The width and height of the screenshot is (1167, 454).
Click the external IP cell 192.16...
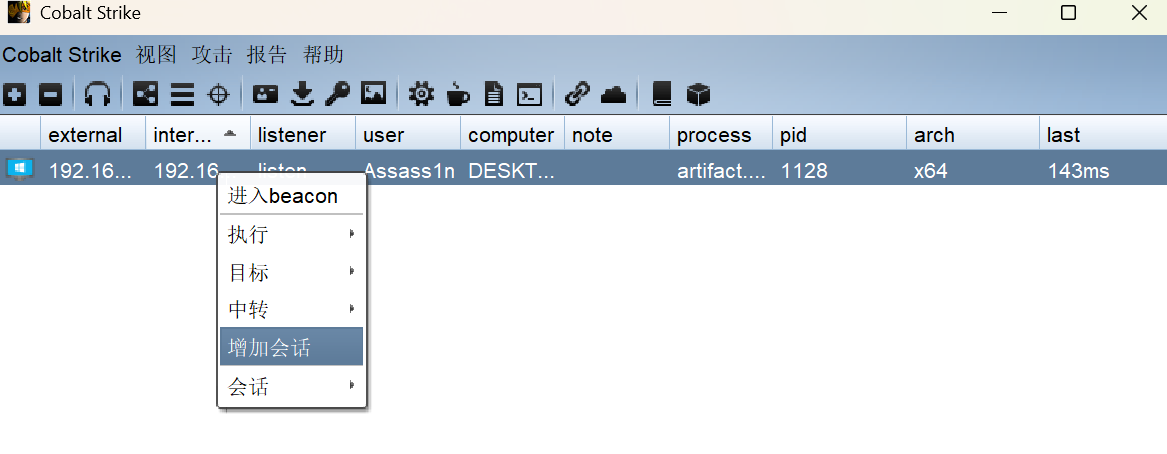(x=91, y=170)
